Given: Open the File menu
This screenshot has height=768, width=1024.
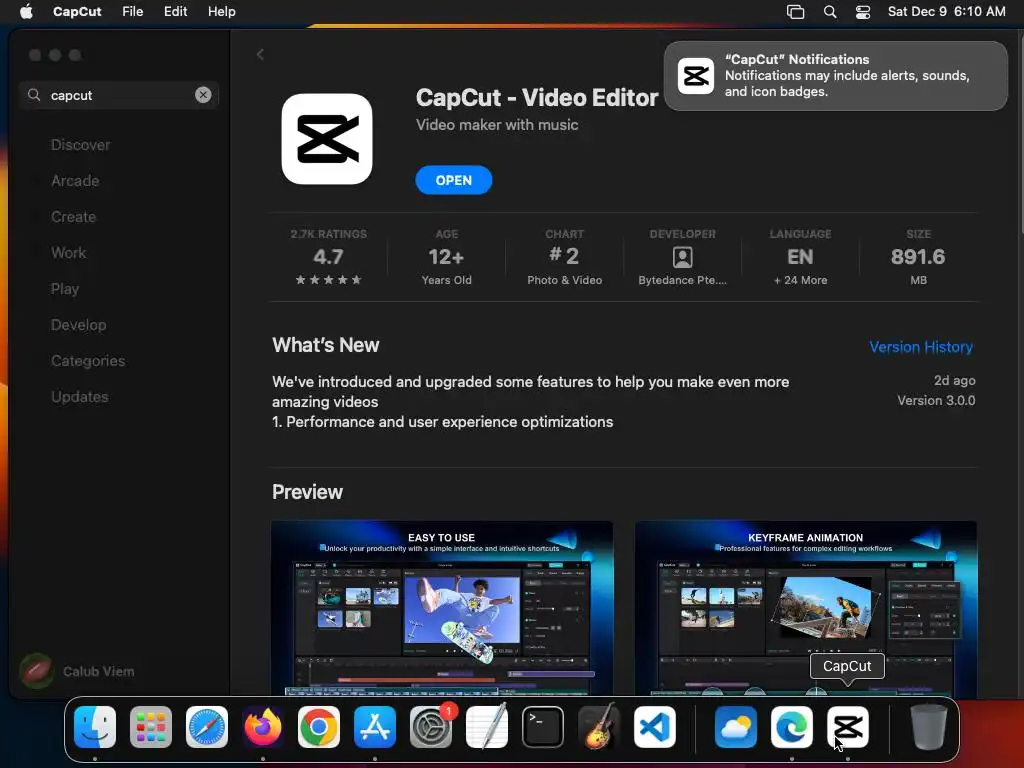Looking at the screenshot, I should [133, 11].
